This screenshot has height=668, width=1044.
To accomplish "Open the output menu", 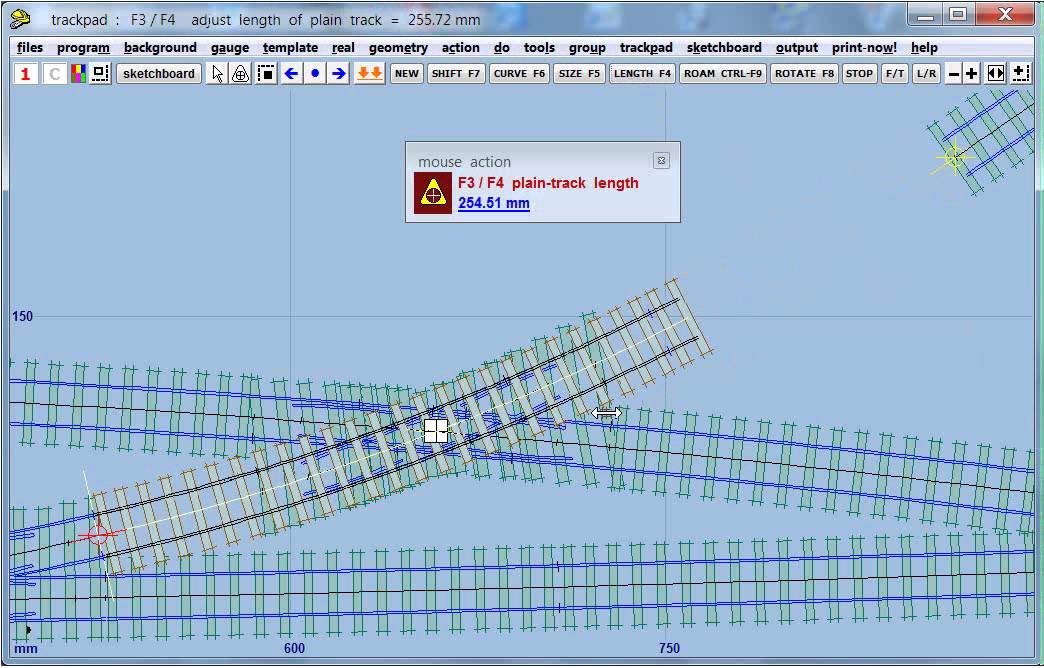I will (x=796, y=47).
